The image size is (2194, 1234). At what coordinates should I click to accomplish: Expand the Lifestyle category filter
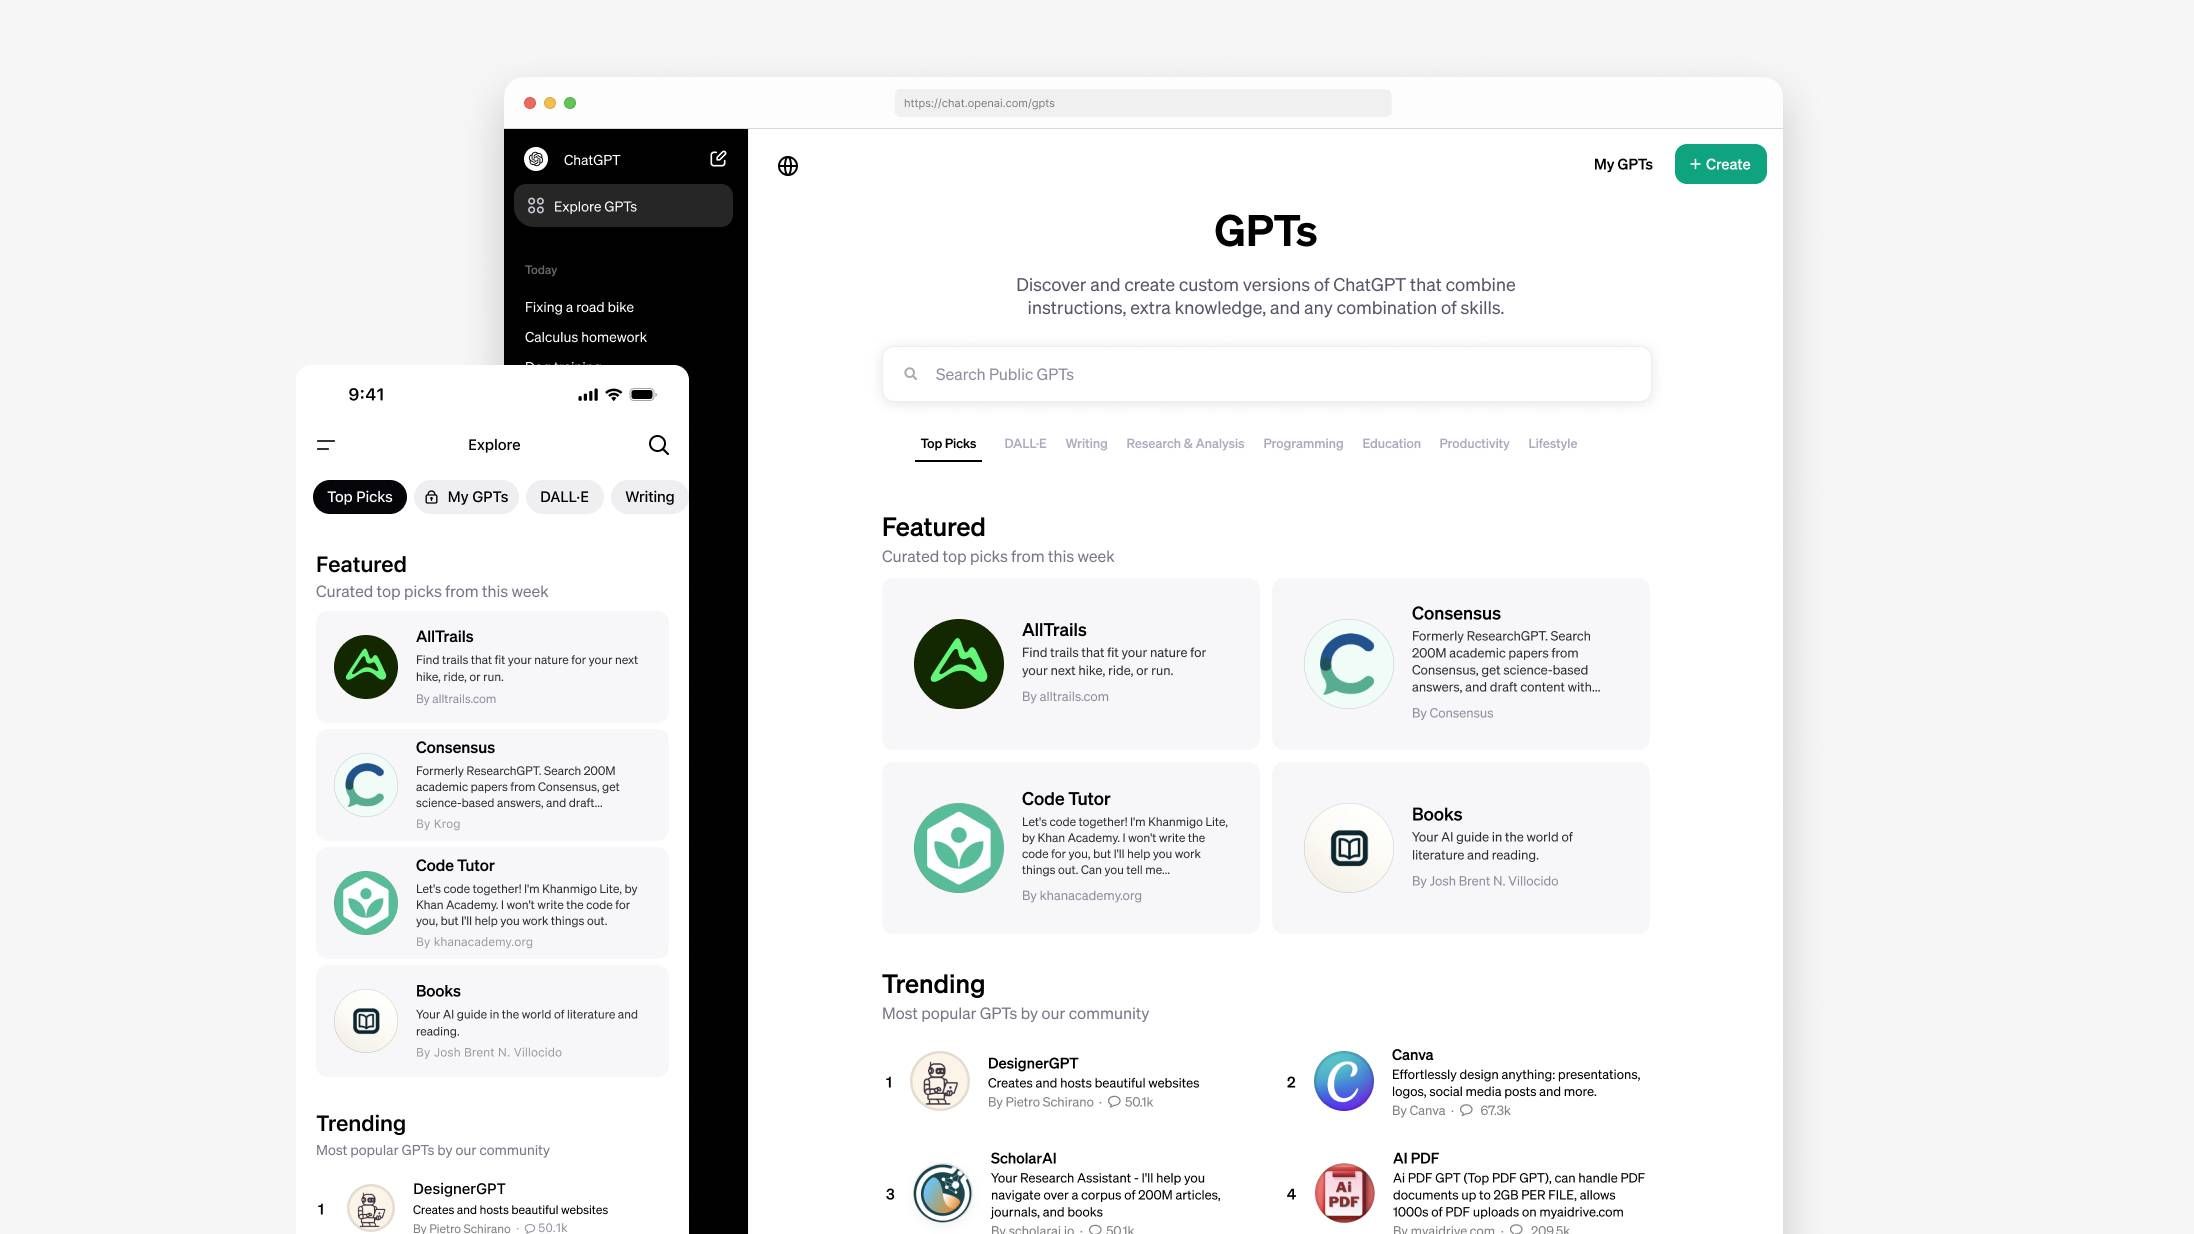pos(1552,443)
